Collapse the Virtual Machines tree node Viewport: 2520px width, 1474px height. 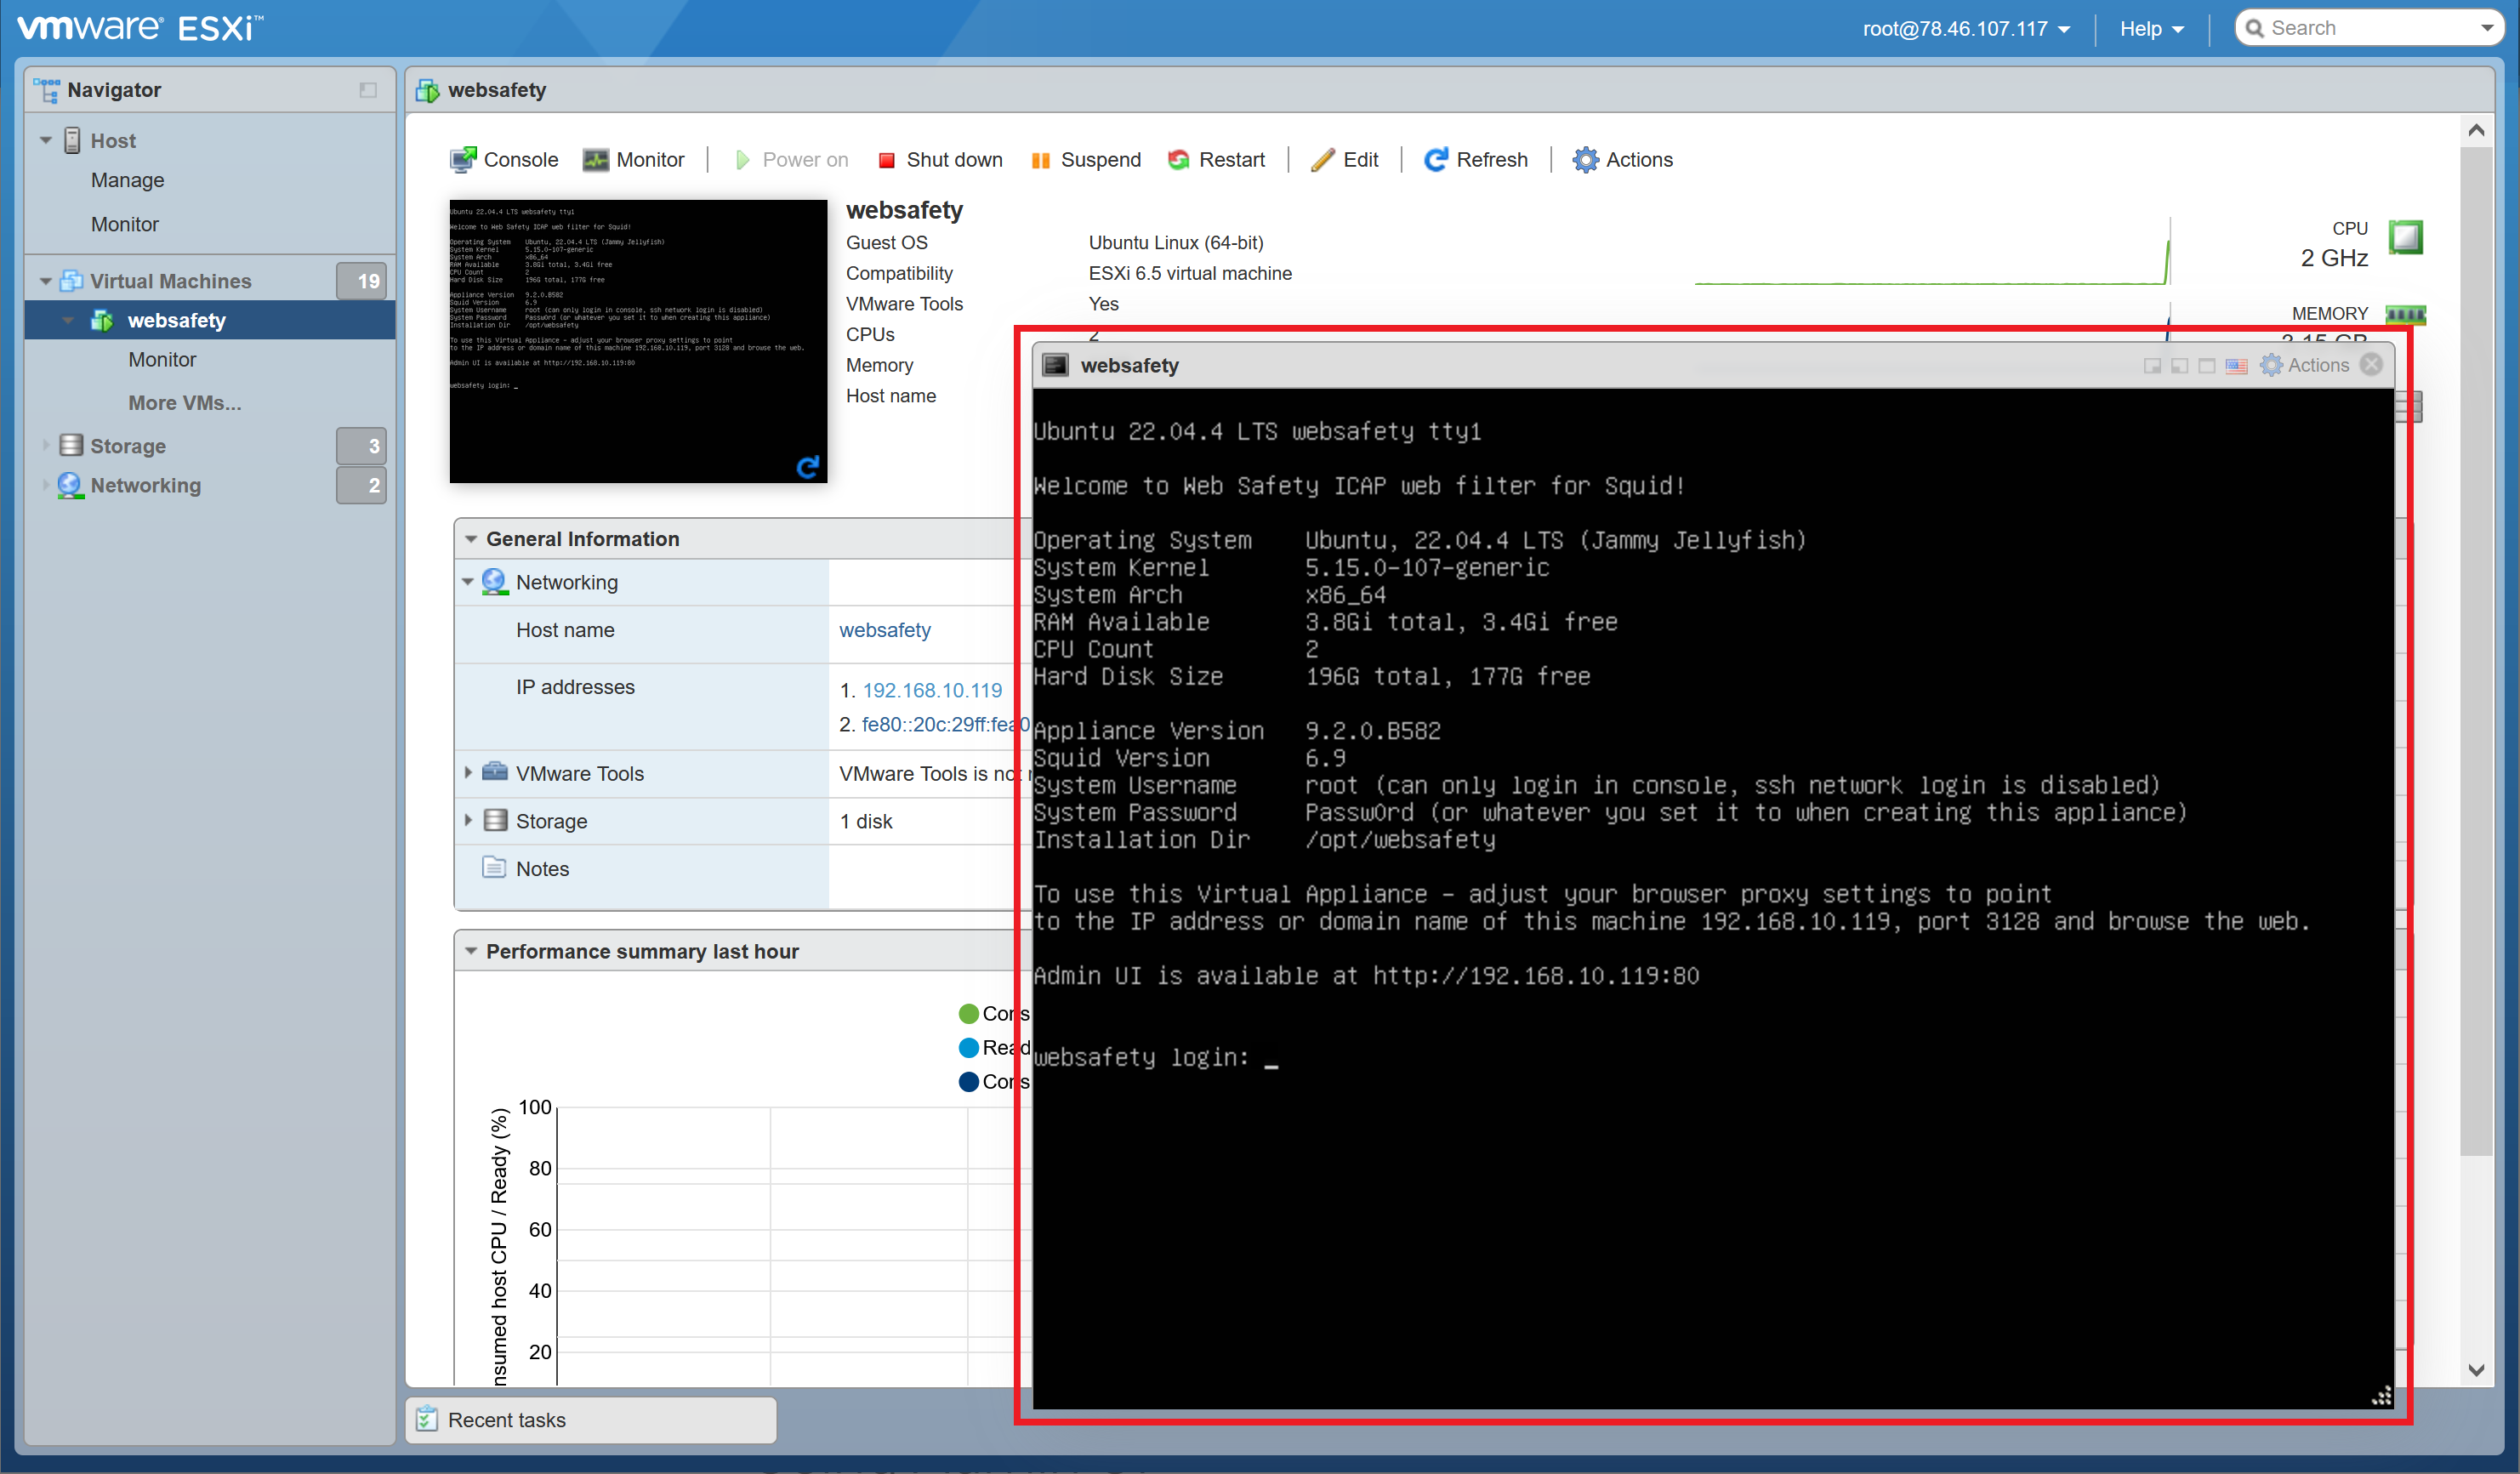tap(45, 281)
